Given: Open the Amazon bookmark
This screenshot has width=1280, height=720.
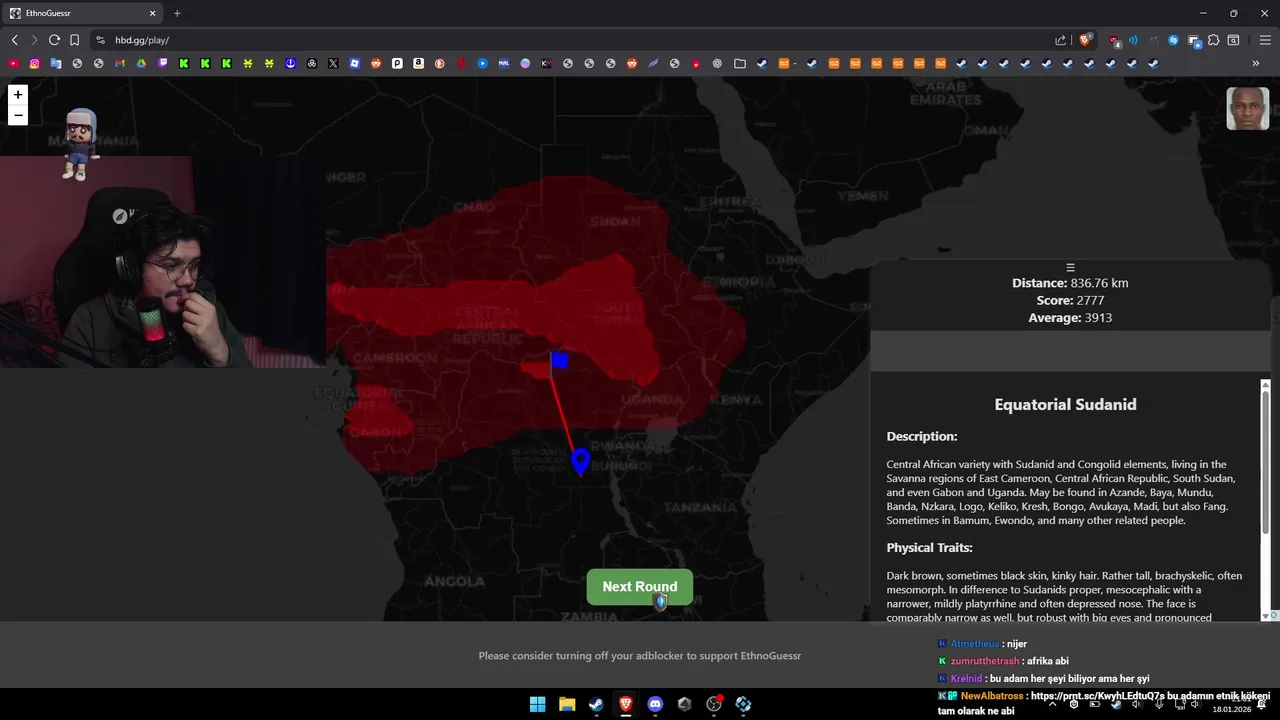Looking at the screenshot, I should (418, 63).
